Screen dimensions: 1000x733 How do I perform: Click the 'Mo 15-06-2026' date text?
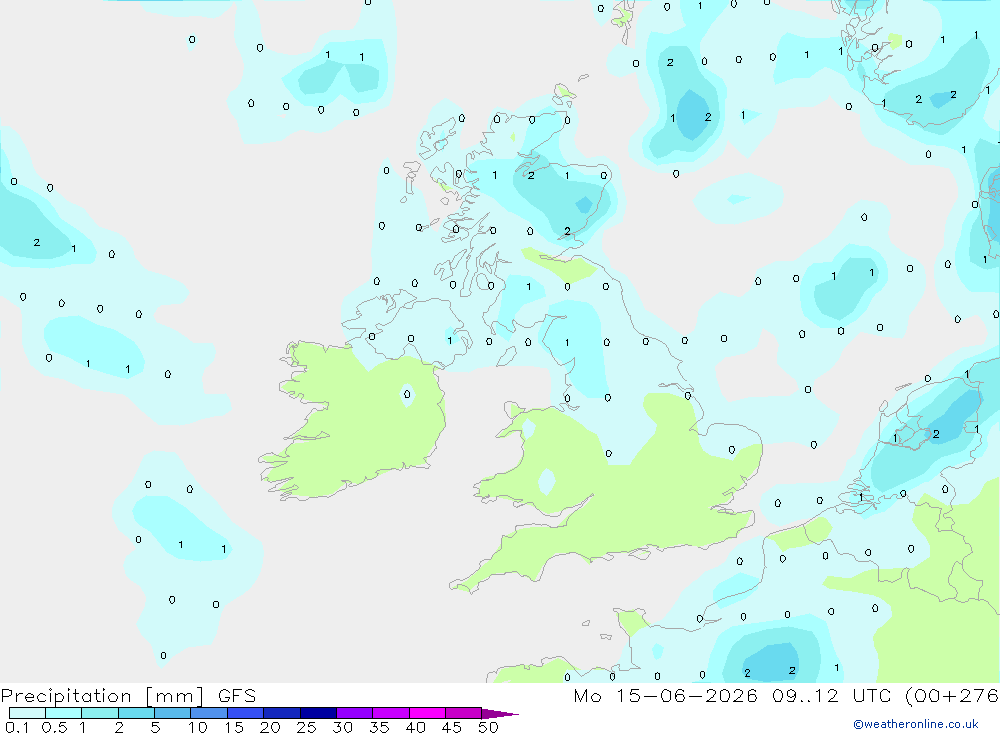[665, 696]
